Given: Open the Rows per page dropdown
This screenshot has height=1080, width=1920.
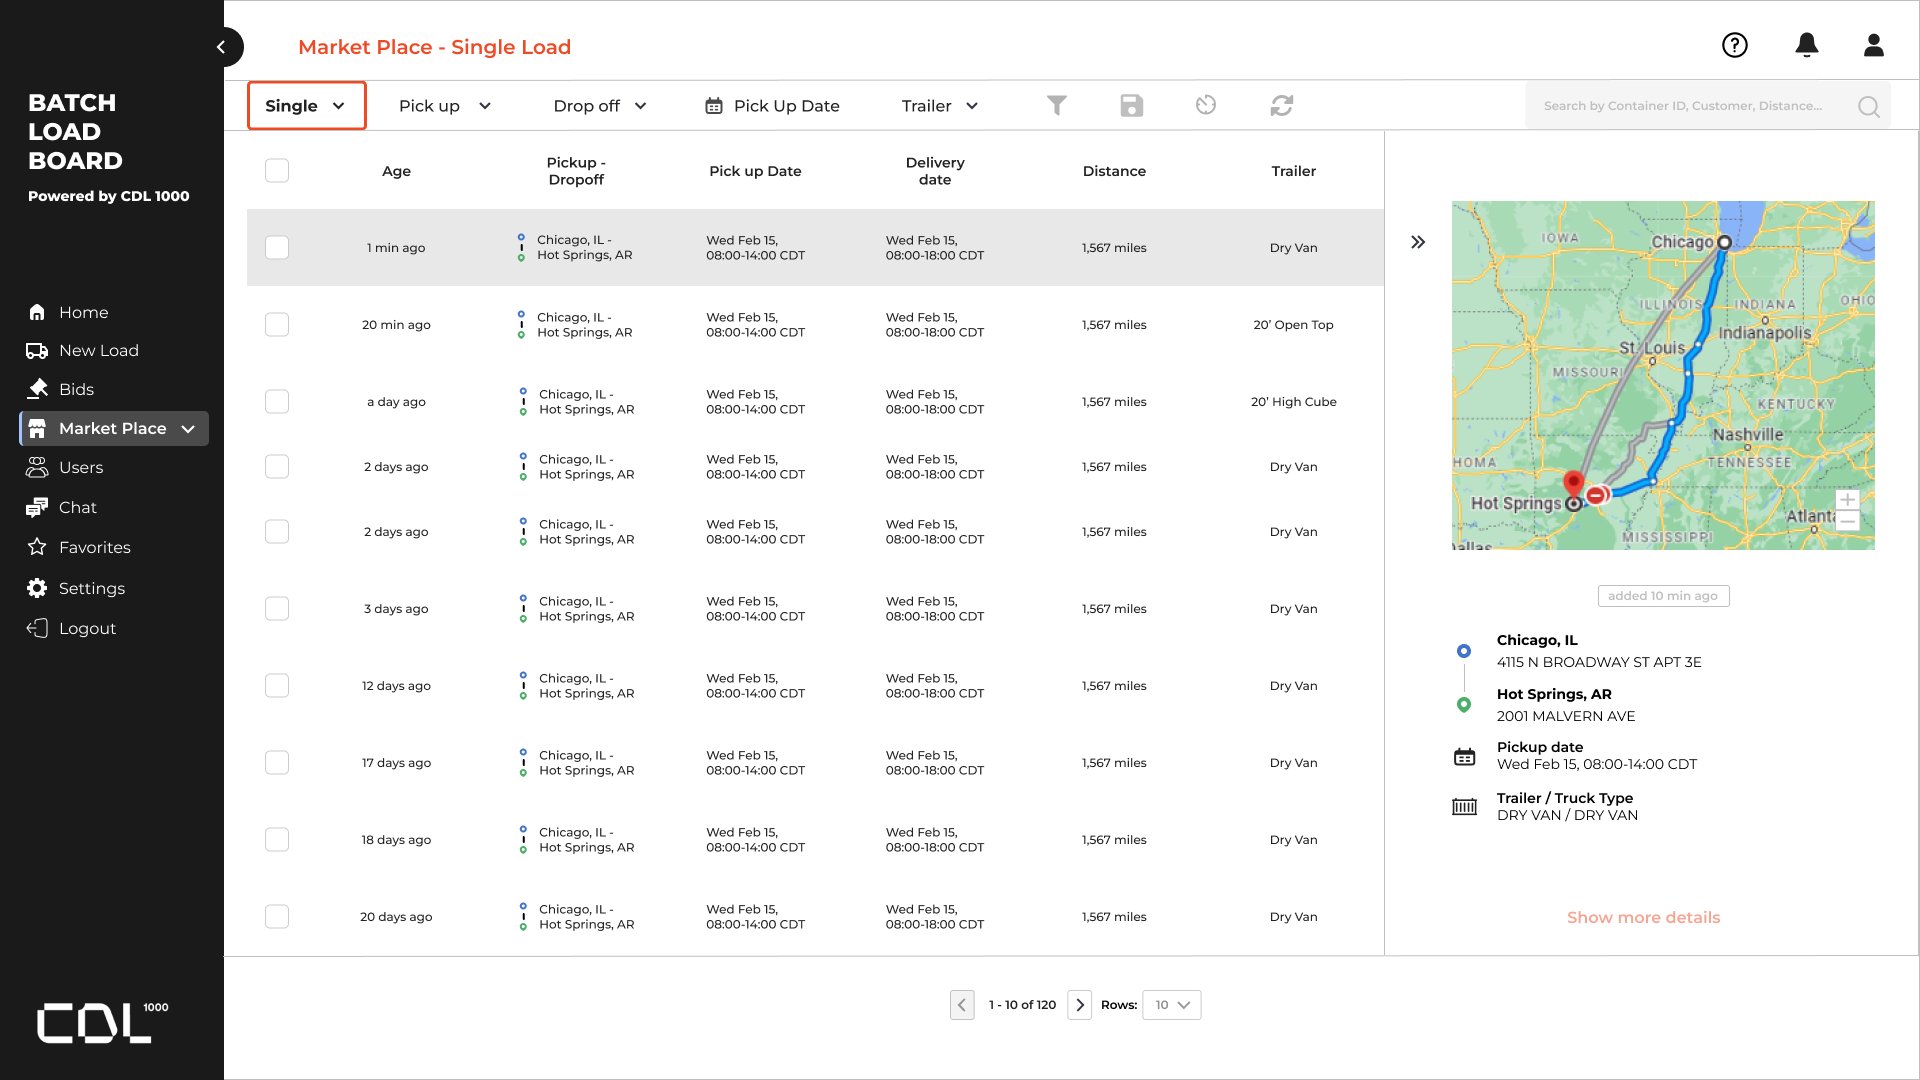Looking at the screenshot, I should [1171, 1005].
